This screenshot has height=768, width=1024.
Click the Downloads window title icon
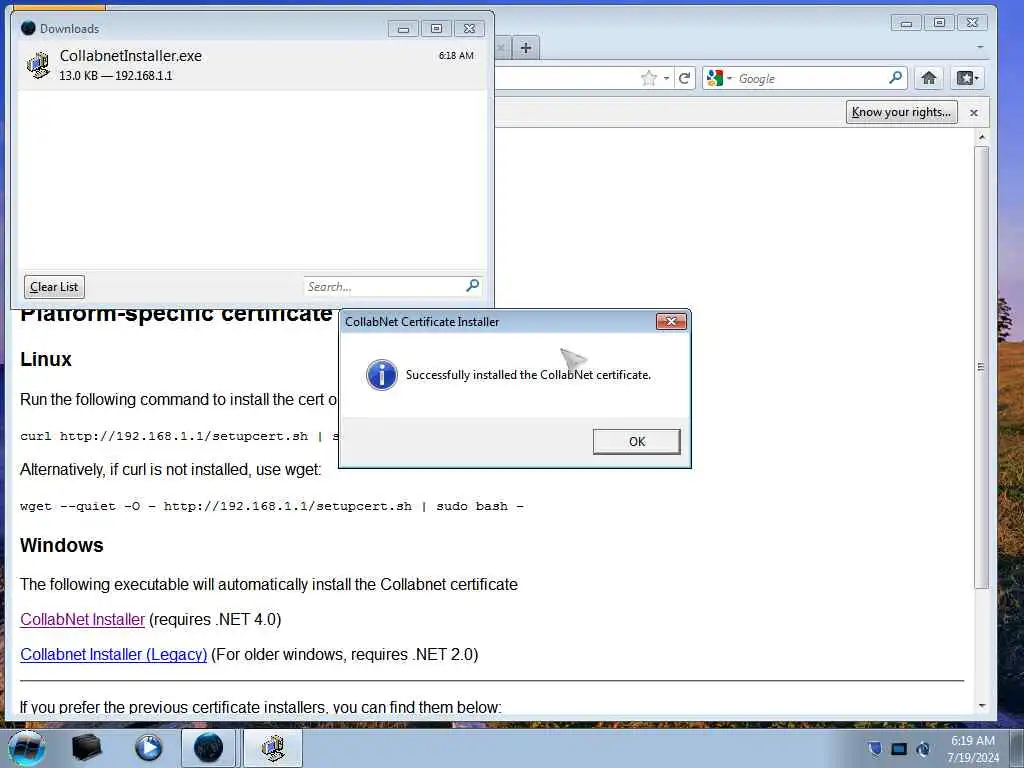point(28,28)
